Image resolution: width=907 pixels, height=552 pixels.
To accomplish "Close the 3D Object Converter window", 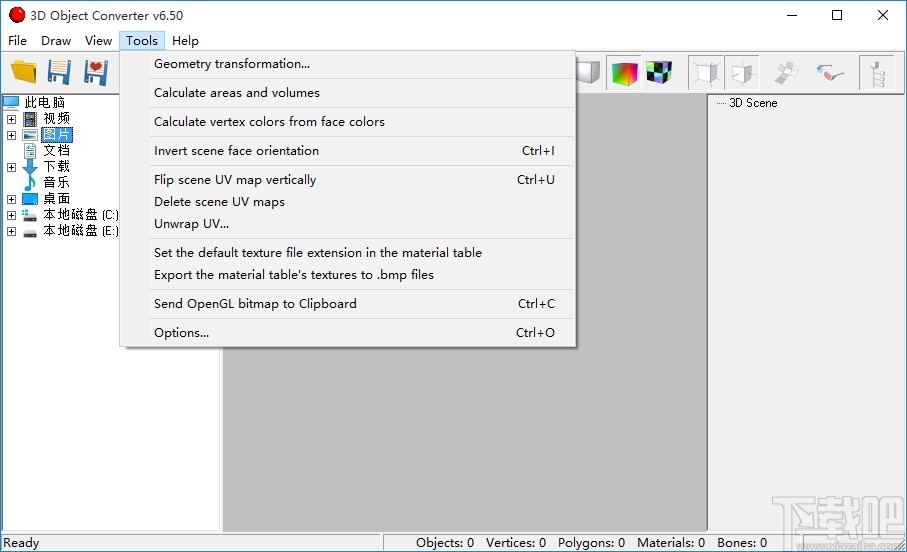I will tap(883, 15).
